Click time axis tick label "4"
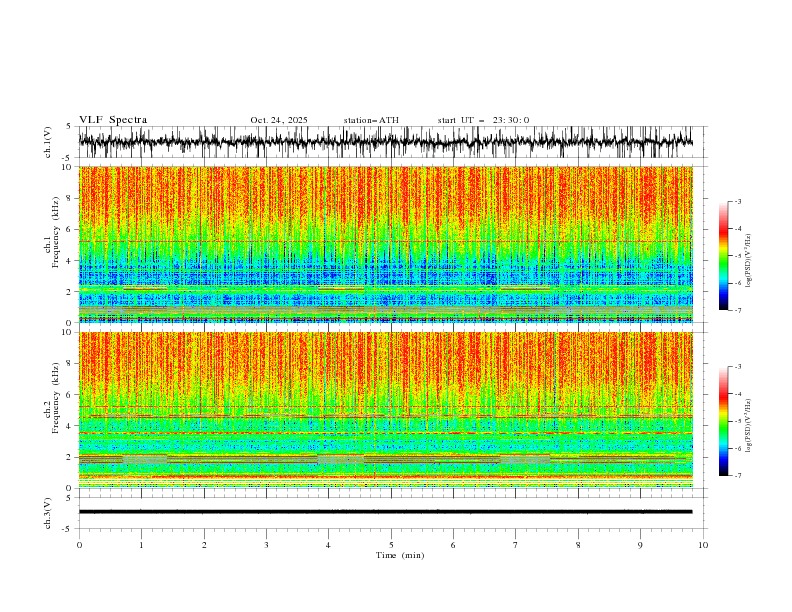The width and height of the screenshot is (792, 612). [329, 545]
